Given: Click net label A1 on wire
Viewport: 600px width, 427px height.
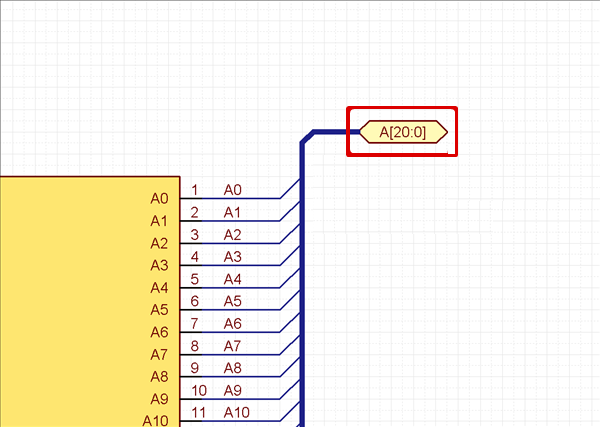Looking at the screenshot, I should point(232,212).
